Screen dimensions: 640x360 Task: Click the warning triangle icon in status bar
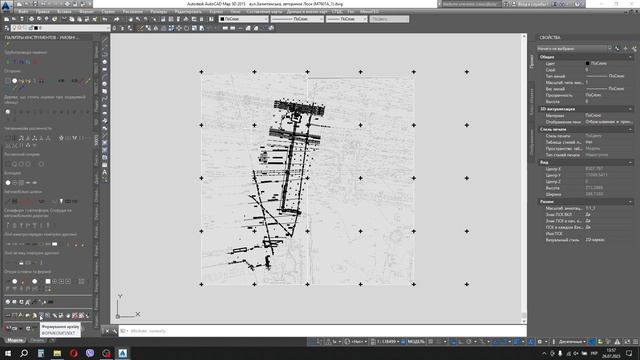click(x=617, y=342)
